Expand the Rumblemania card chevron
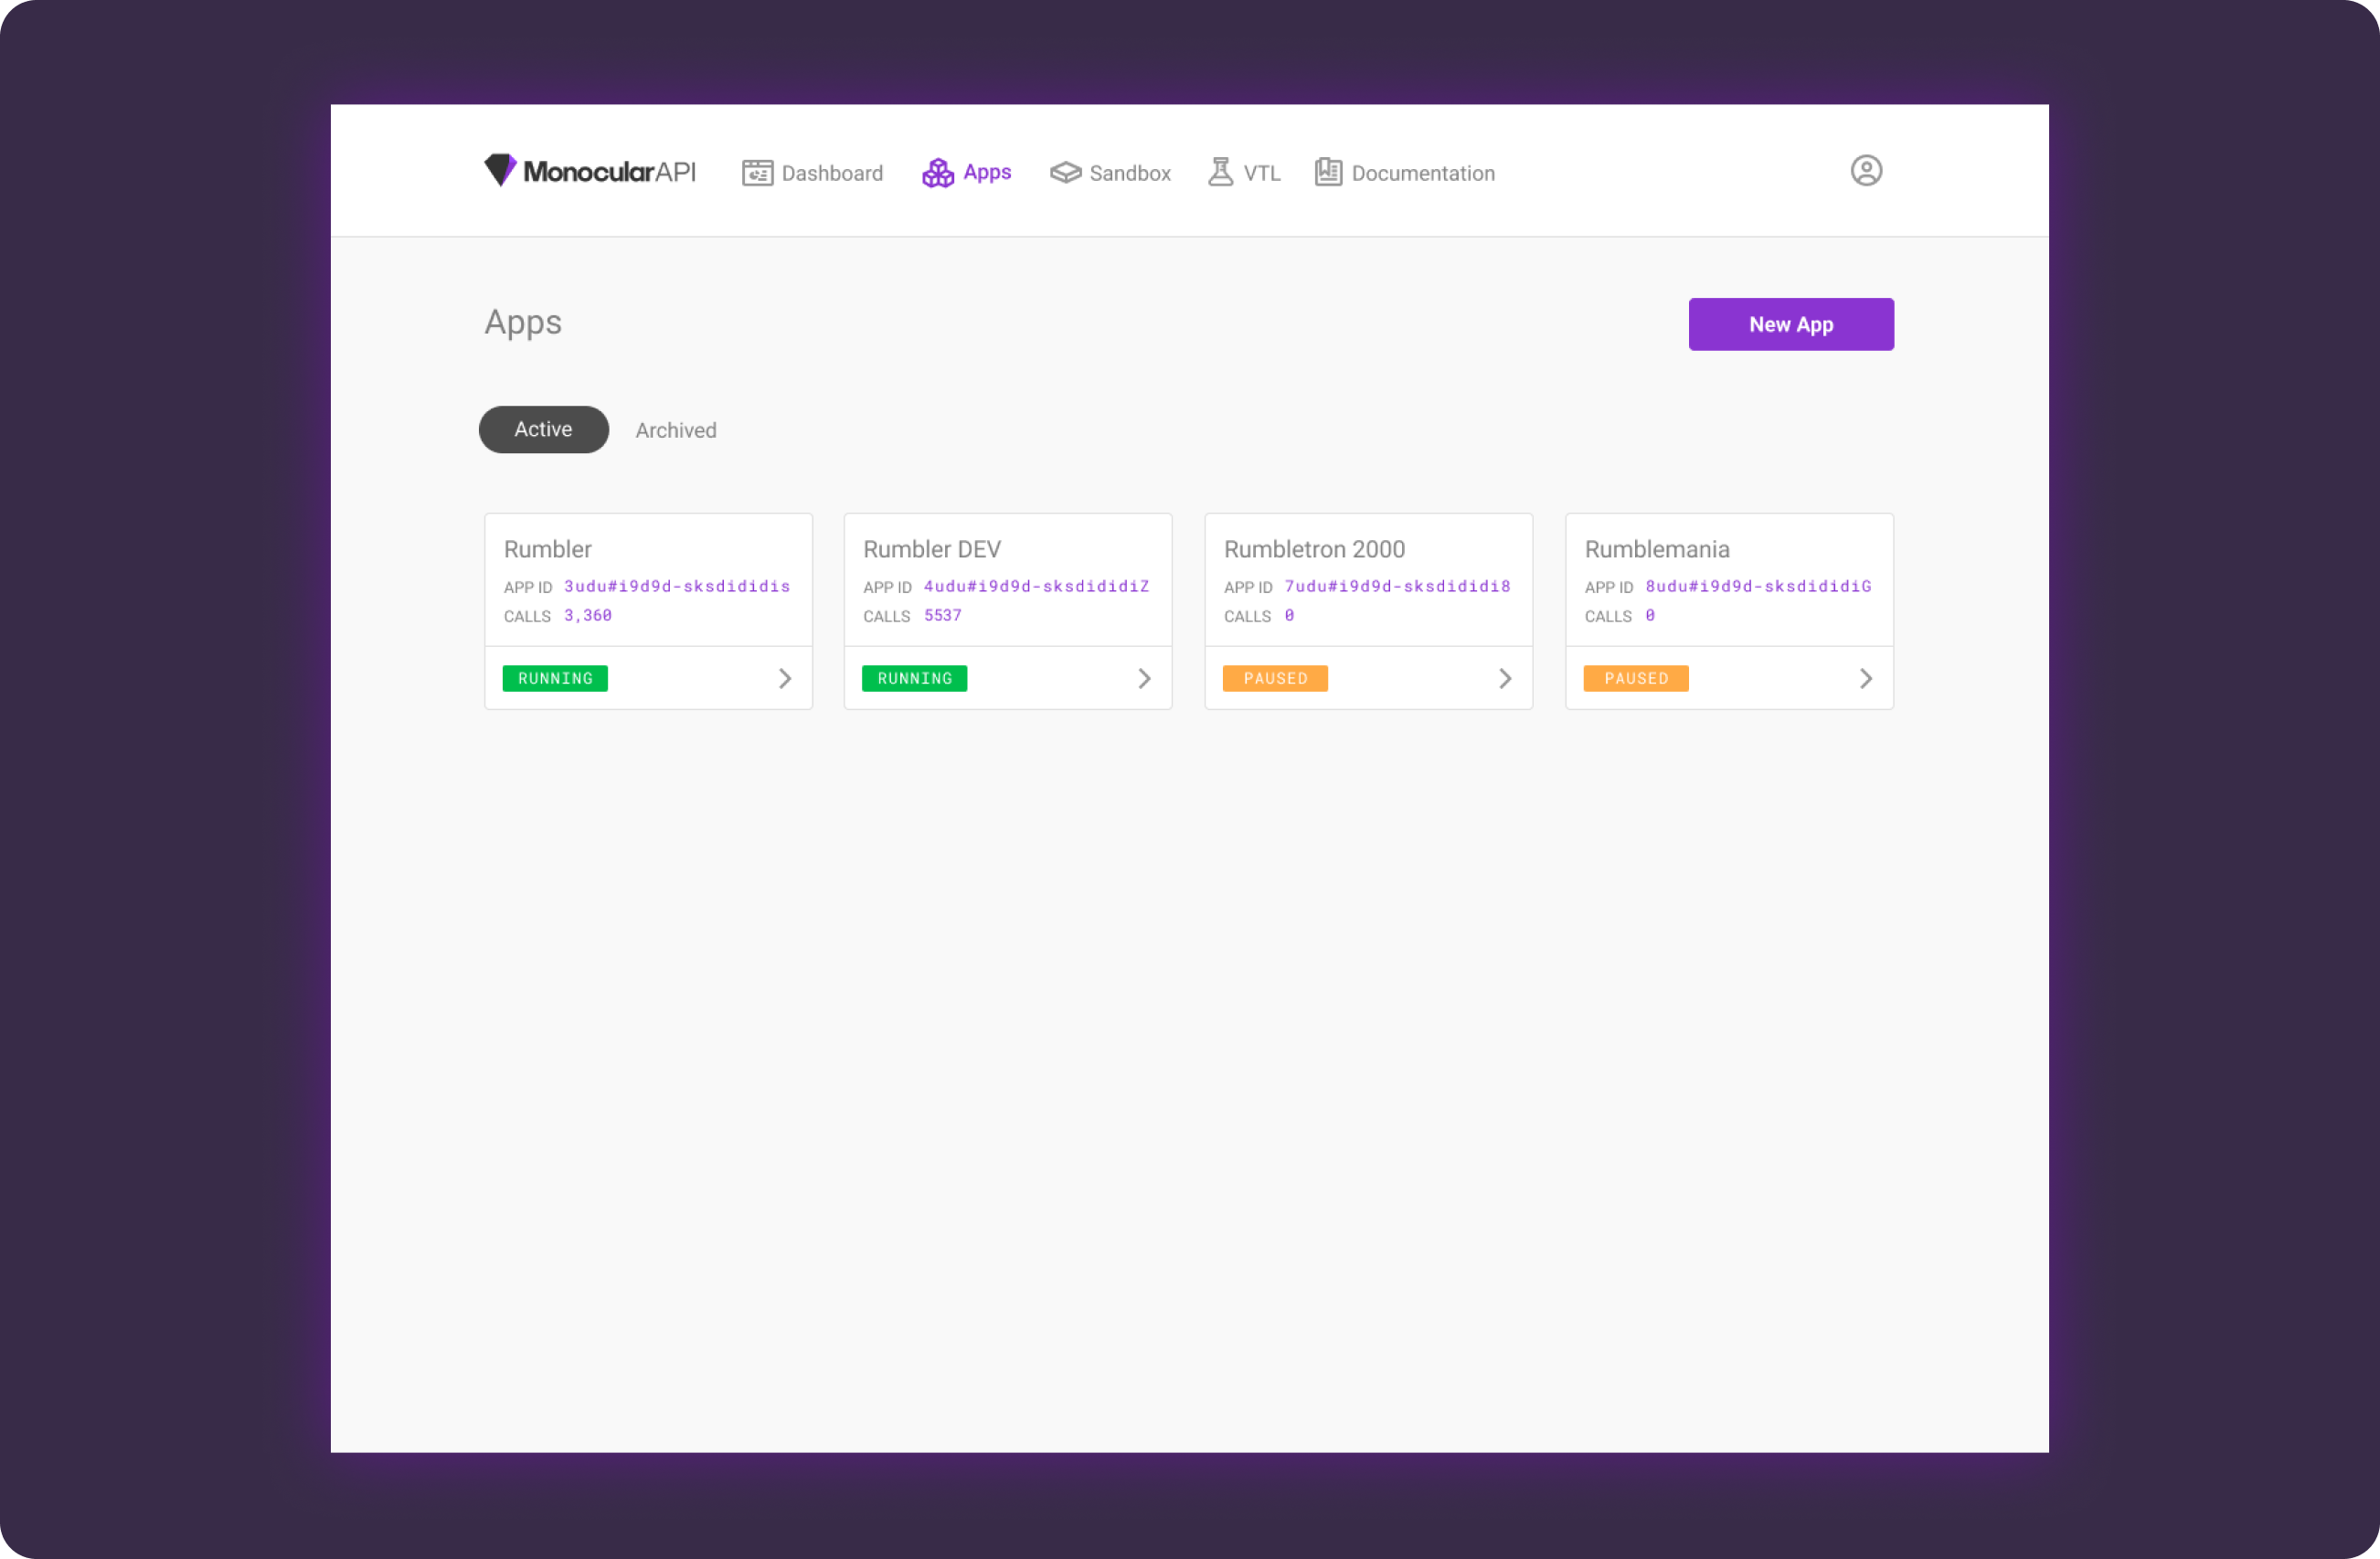 1866,679
